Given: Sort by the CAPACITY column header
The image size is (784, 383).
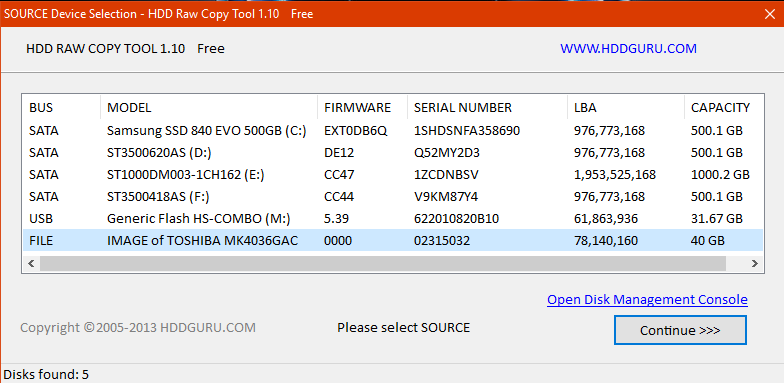Looking at the screenshot, I should [x=724, y=108].
